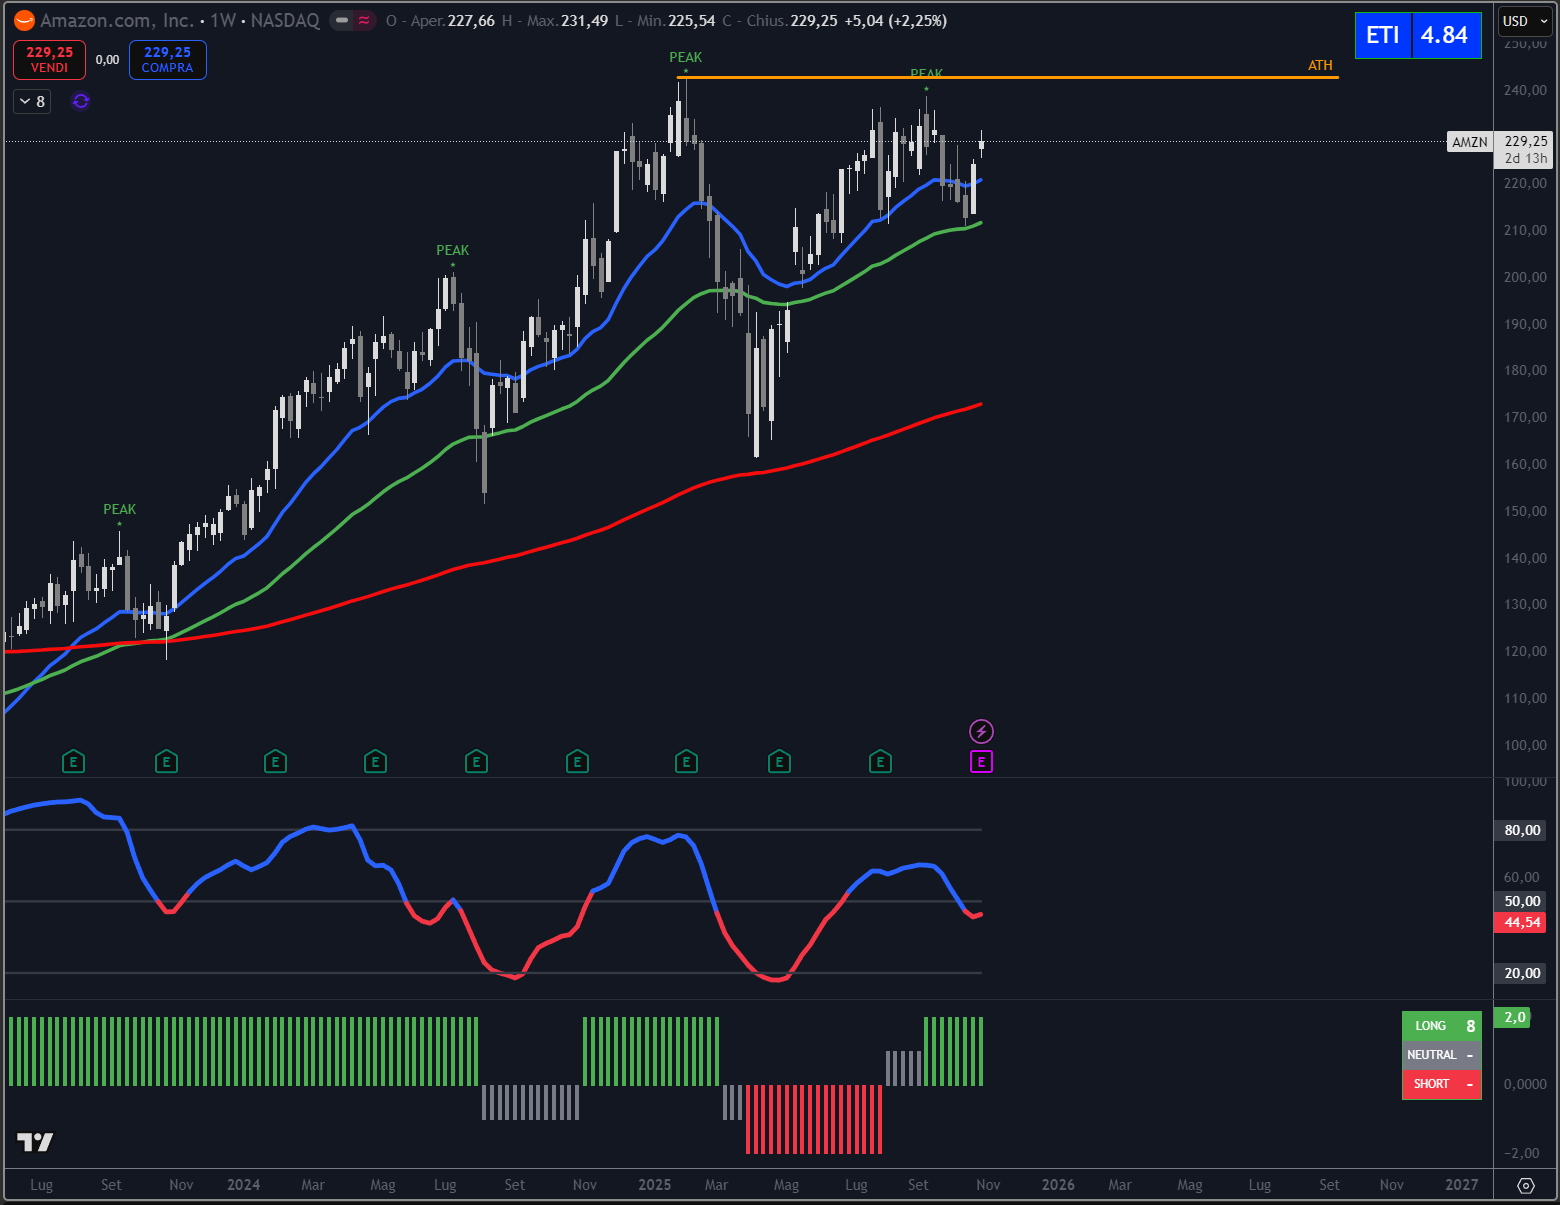Click the leftmost green earnings E marker

(x=73, y=762)
